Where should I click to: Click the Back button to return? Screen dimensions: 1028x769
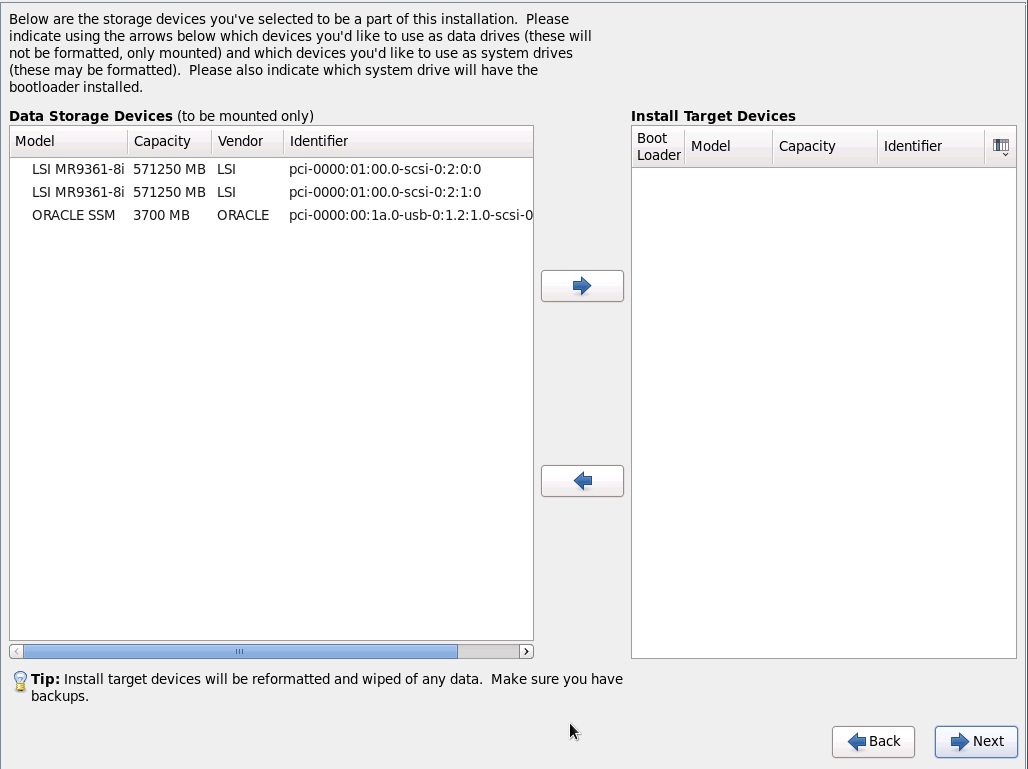tap(873, 741)
